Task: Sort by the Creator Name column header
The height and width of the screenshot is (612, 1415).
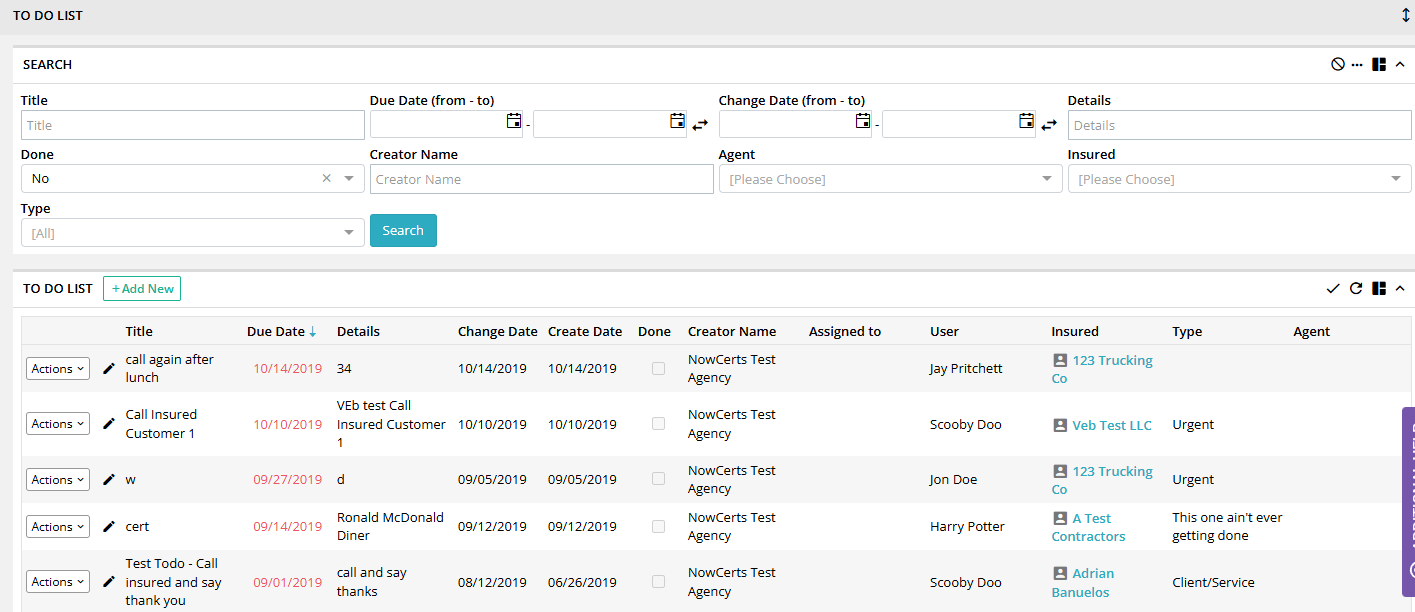Action: (732, 331)
